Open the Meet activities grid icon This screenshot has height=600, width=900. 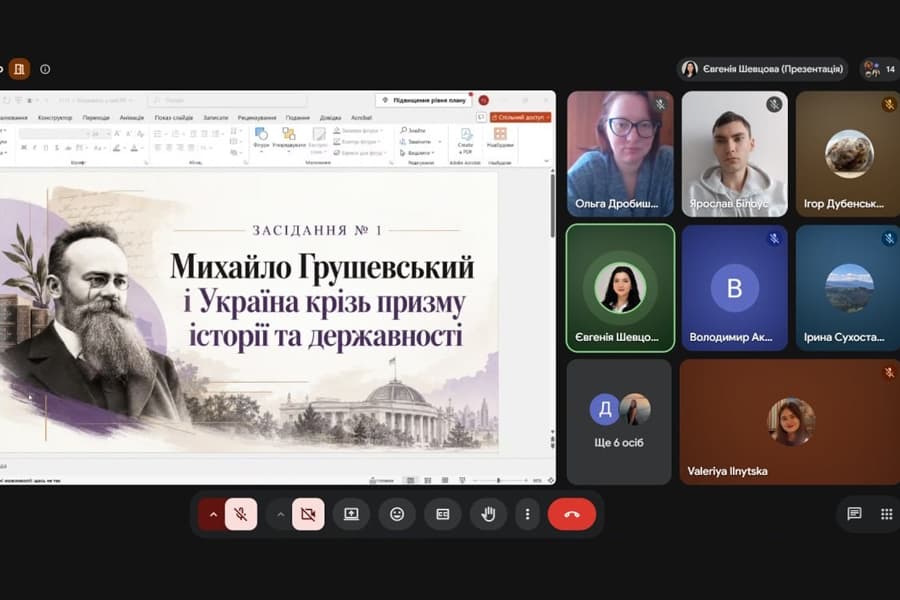tap(886, 513)
